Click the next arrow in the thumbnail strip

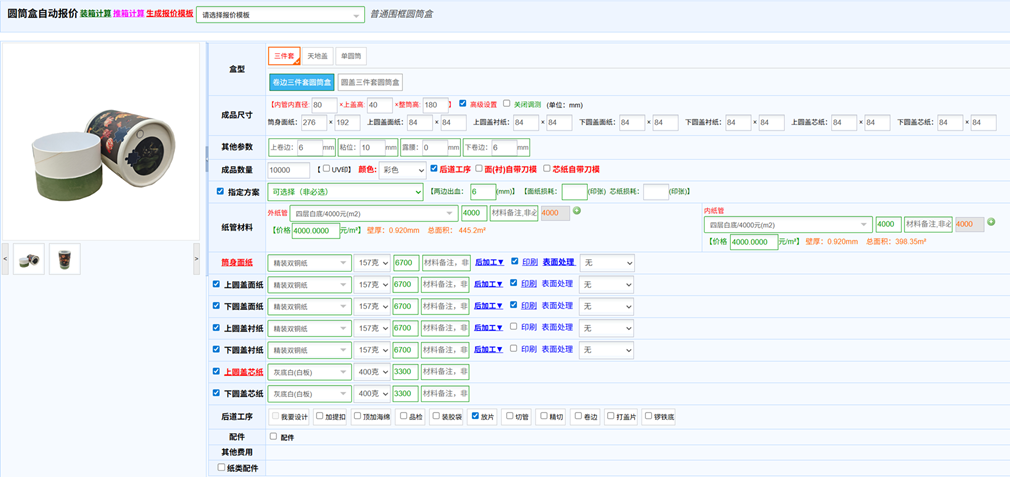point(196,259)
